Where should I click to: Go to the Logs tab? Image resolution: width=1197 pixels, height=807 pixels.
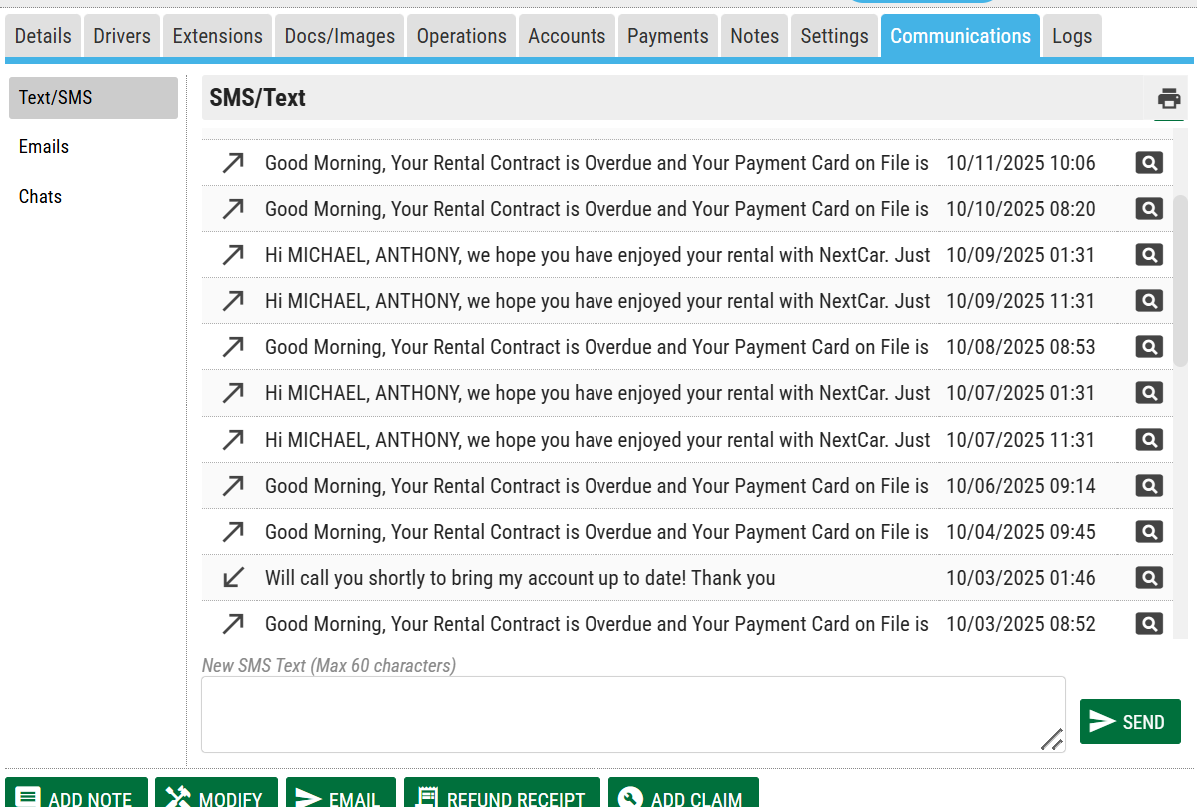(x=1071, y=36)
